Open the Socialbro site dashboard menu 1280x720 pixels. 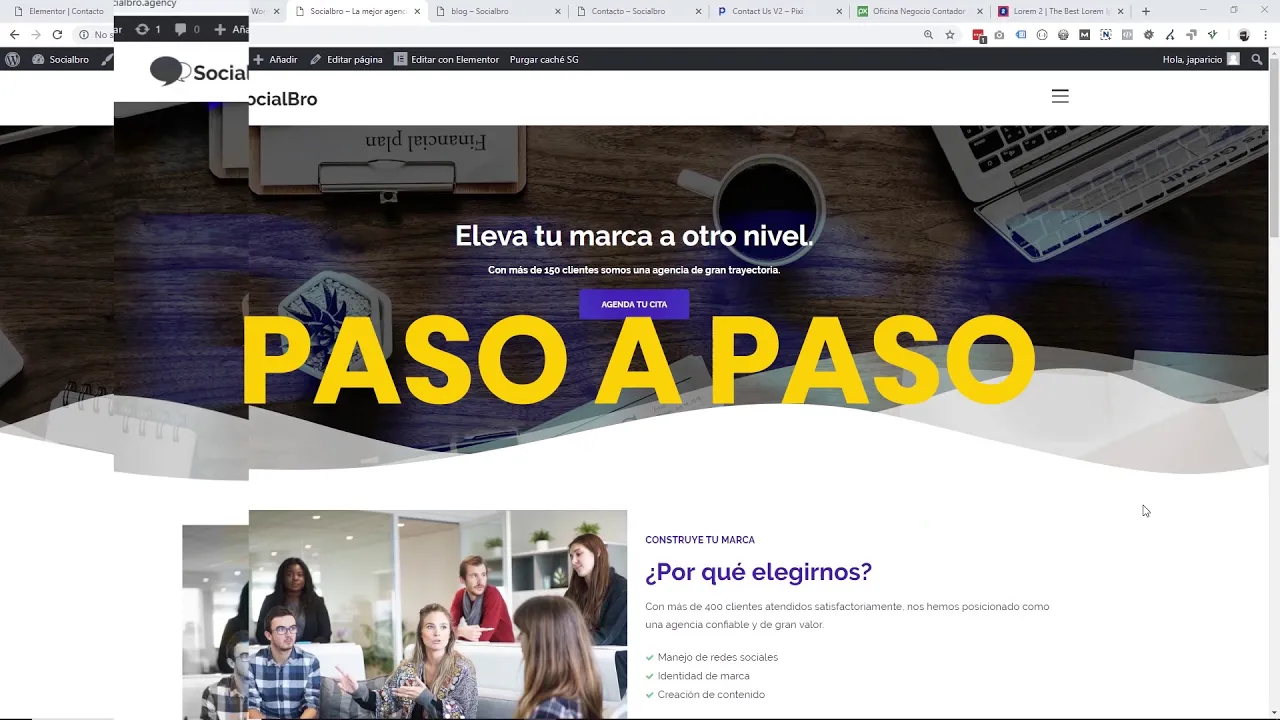(61, 59)
